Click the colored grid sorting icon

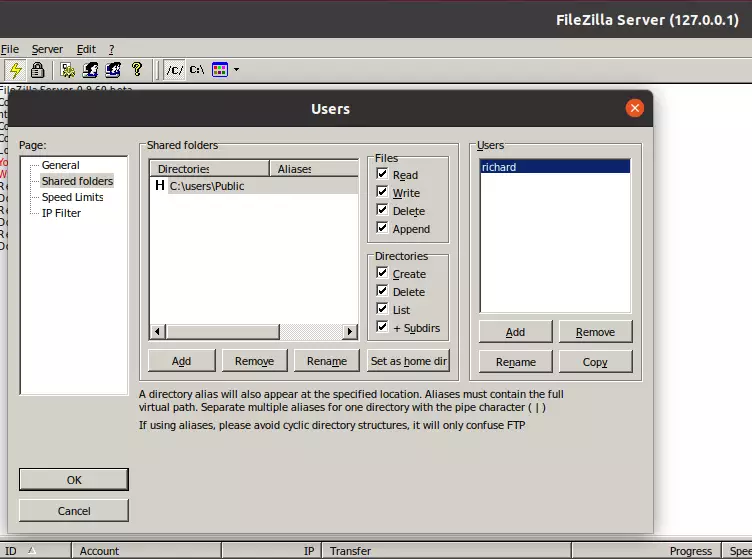point(220,70)
